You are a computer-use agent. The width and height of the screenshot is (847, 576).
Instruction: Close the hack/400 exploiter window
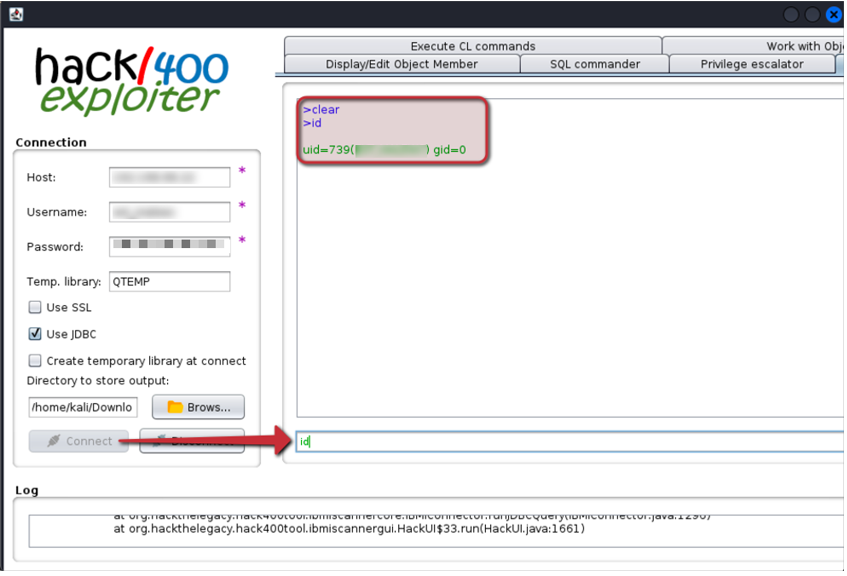click(833, 15)
